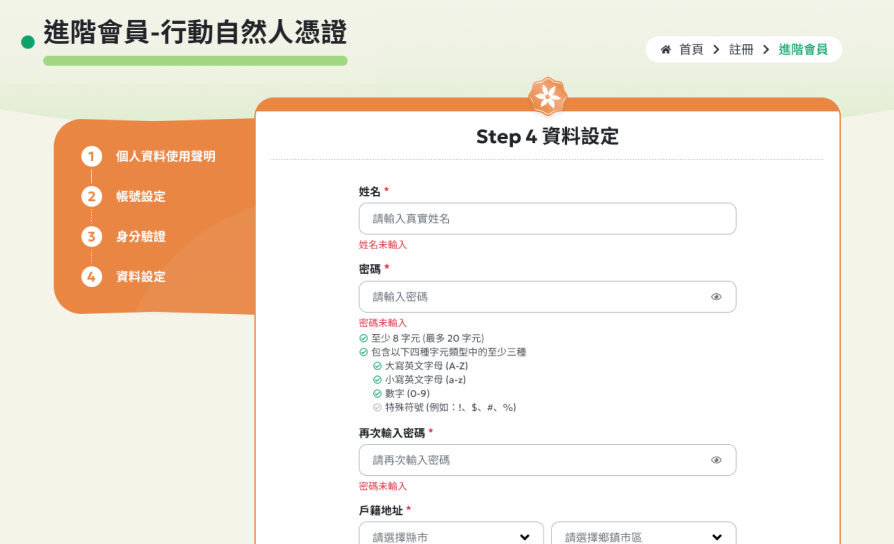Screen dimensions: 894x544
Task: Click step 1 circle number icon
Action: click(x=92, y=157)
